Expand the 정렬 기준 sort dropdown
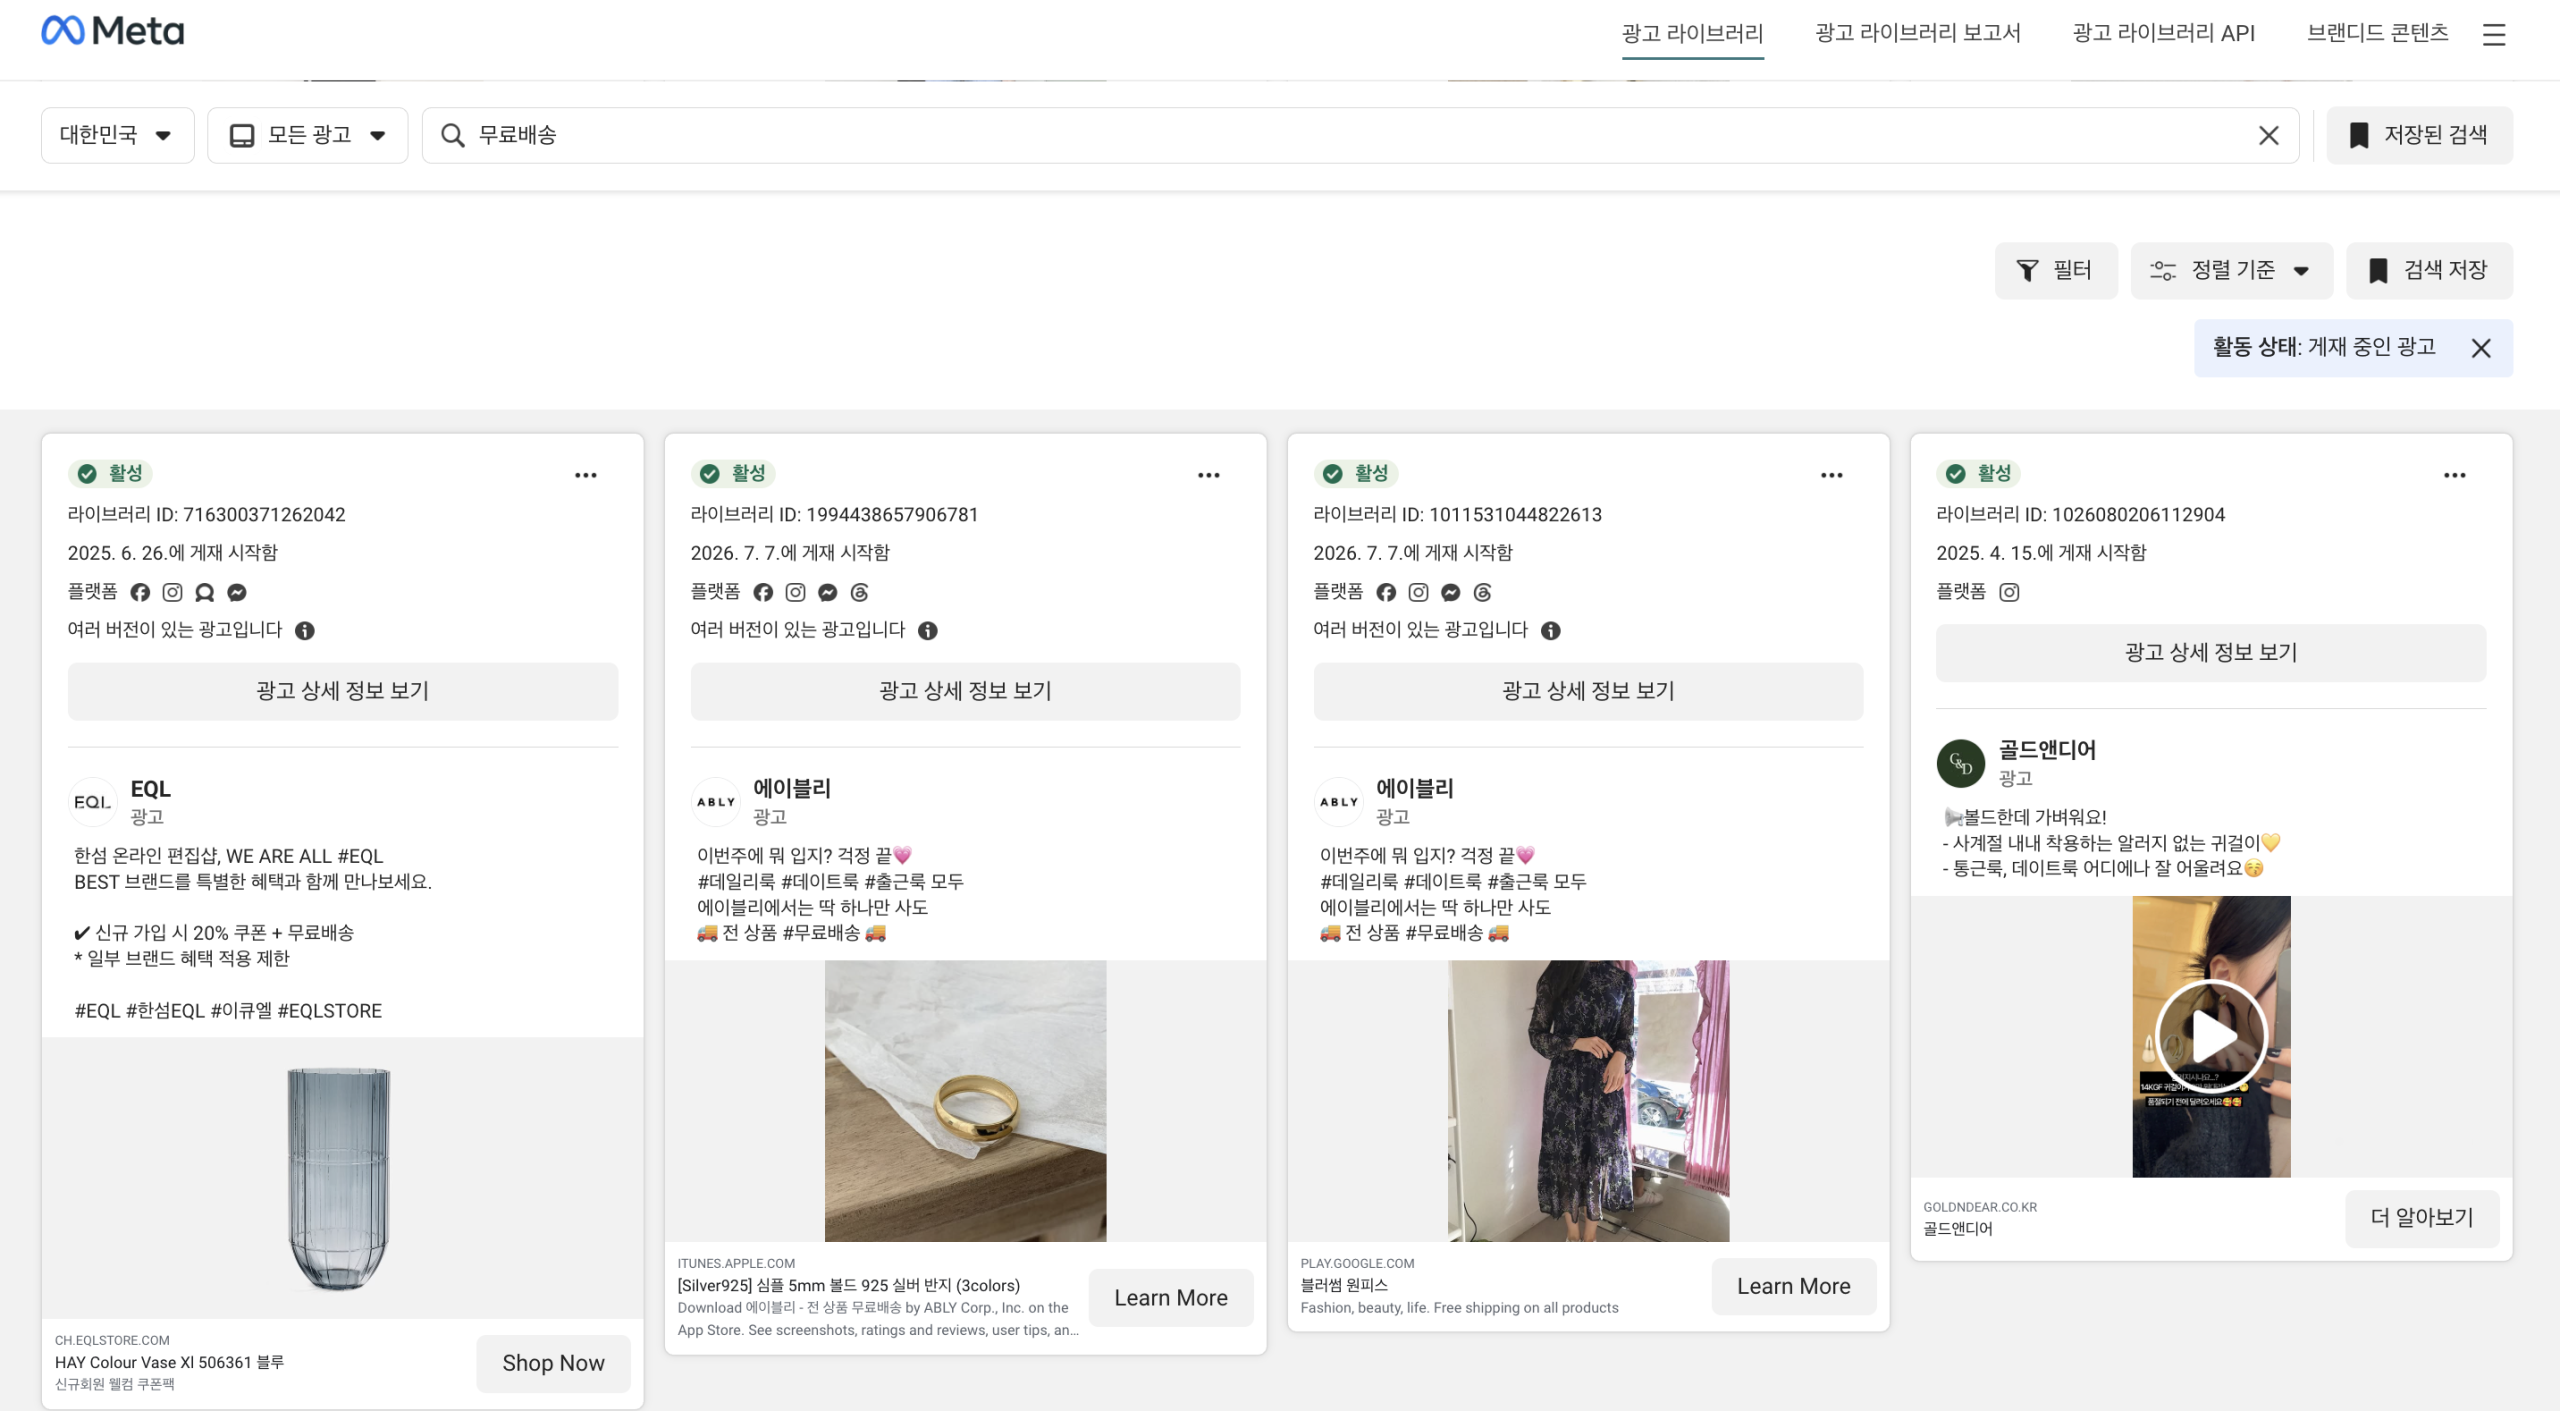 (x=2231, y=270)
